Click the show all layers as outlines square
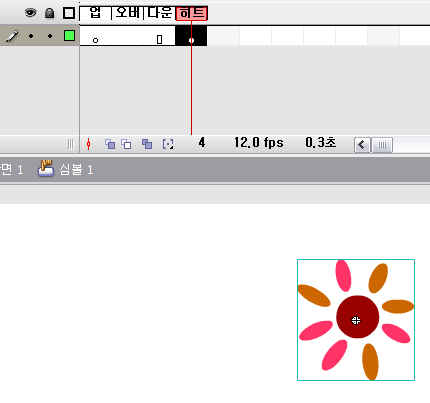 [x=69, y=13]
